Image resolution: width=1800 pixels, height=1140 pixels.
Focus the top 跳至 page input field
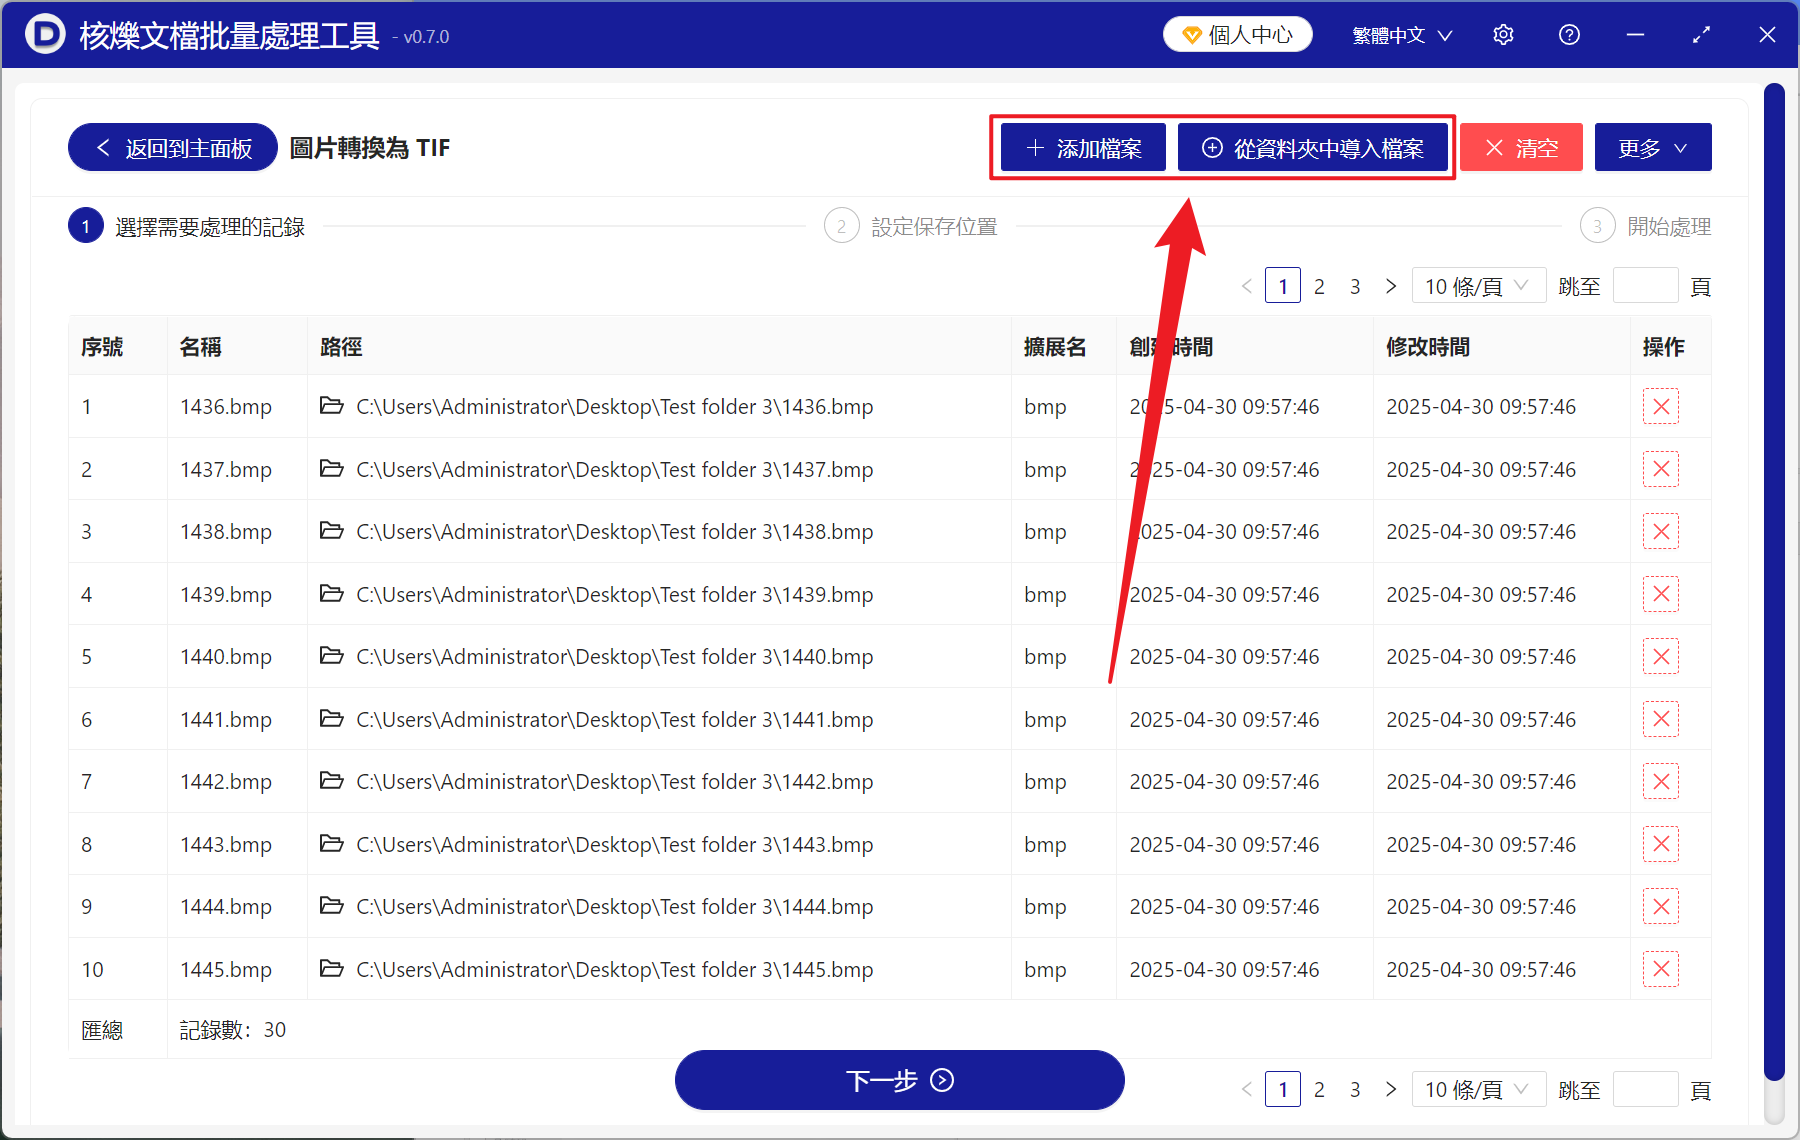point(1645,286)
